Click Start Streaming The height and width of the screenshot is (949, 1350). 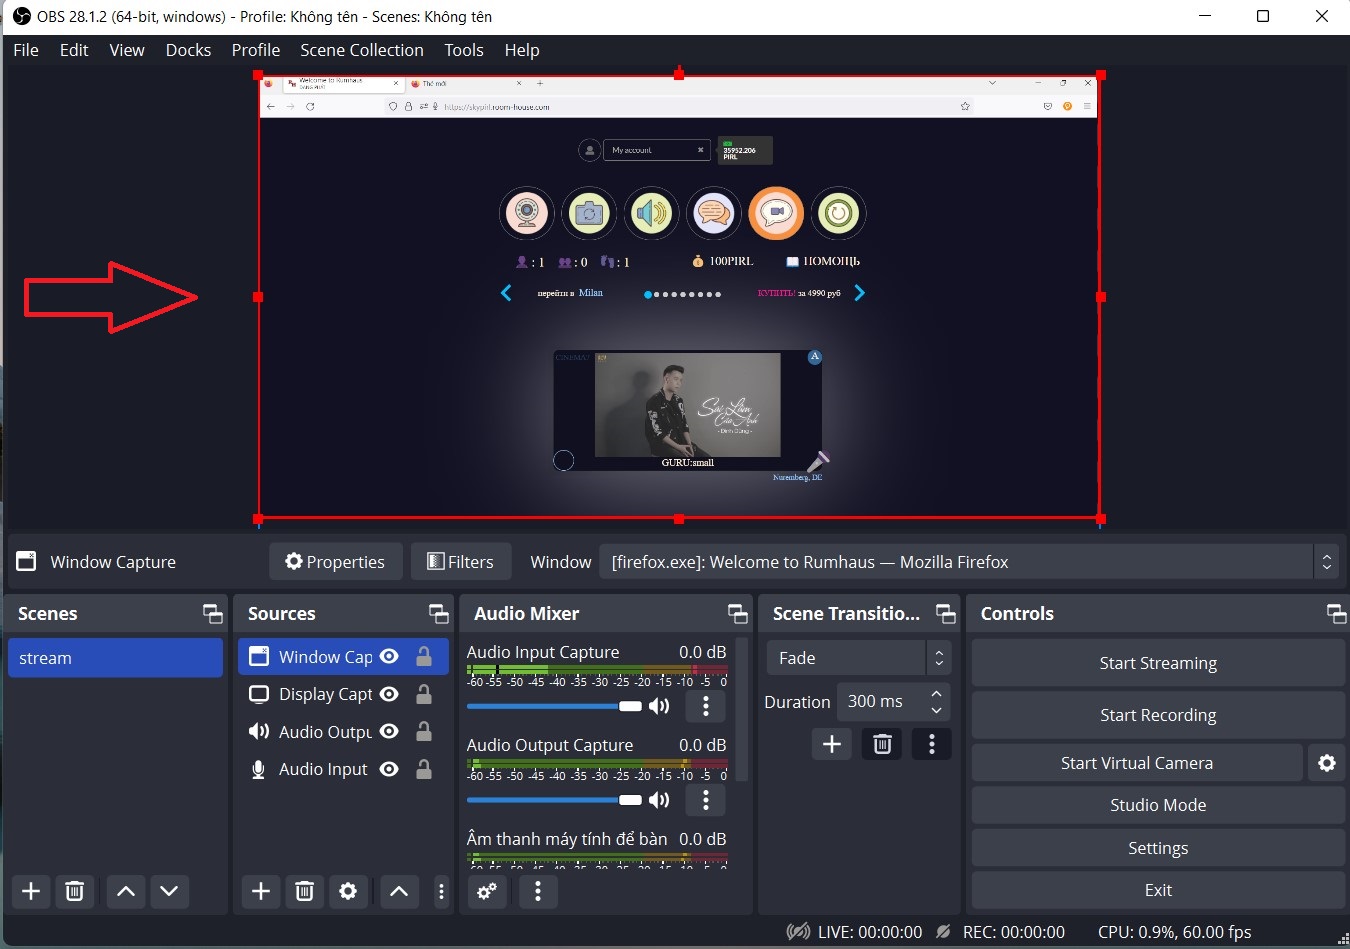click(x=1158, y=663)
